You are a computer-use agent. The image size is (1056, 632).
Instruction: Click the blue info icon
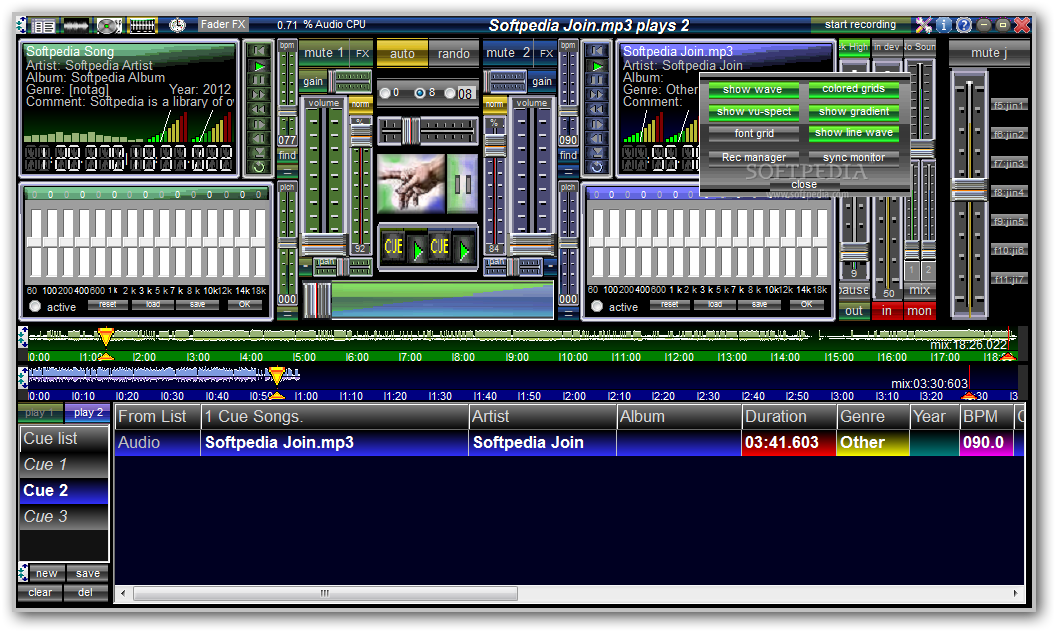944,25
